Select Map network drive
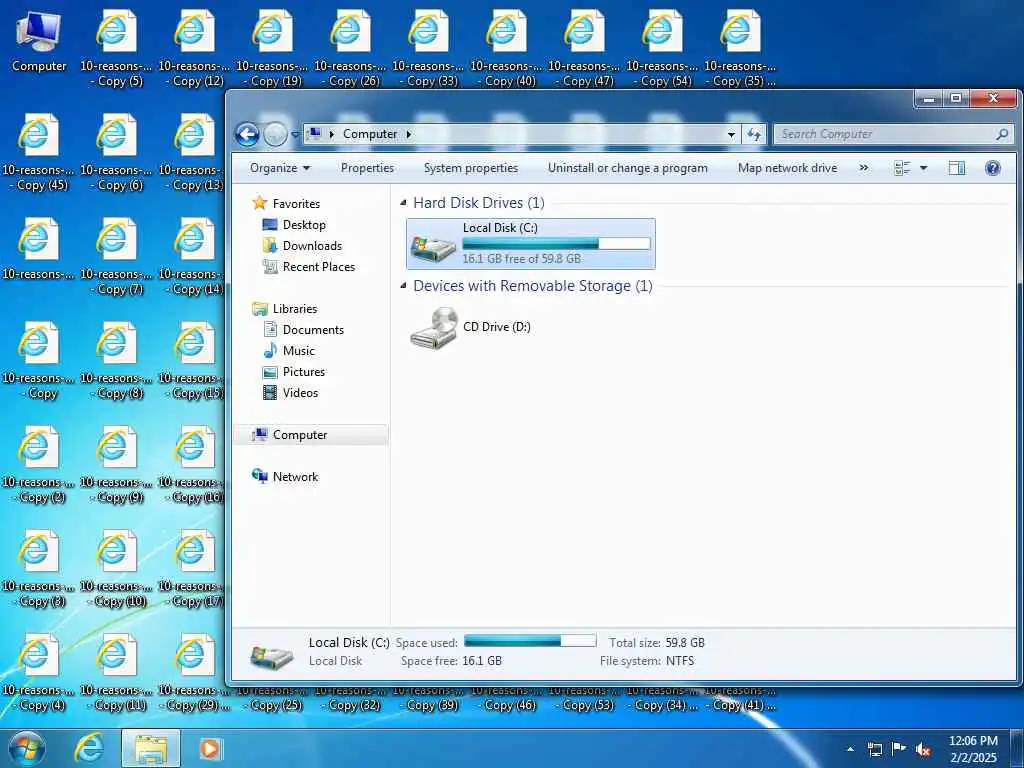The height and width of the screenshot is (768, 1024). (788, 168)
